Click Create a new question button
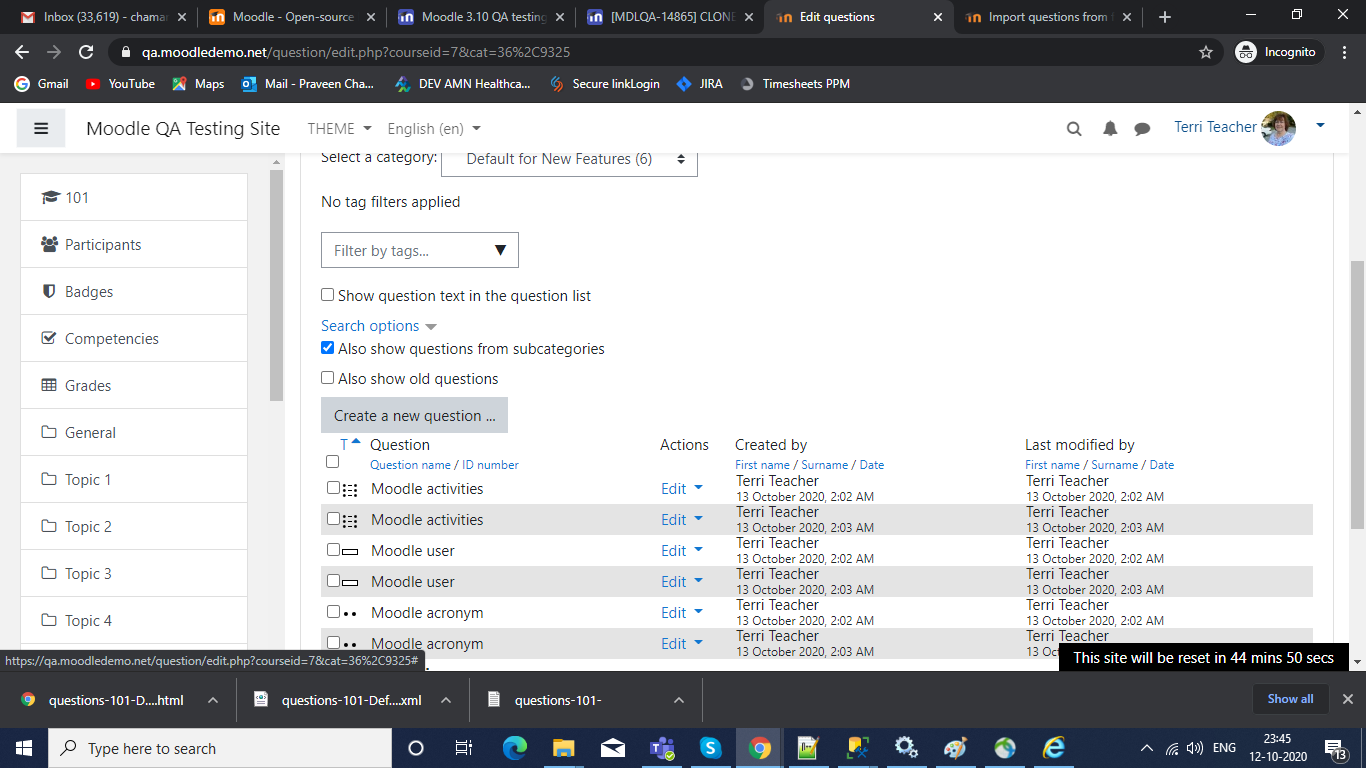1366x768 pixels. click(x=414, y=415)
